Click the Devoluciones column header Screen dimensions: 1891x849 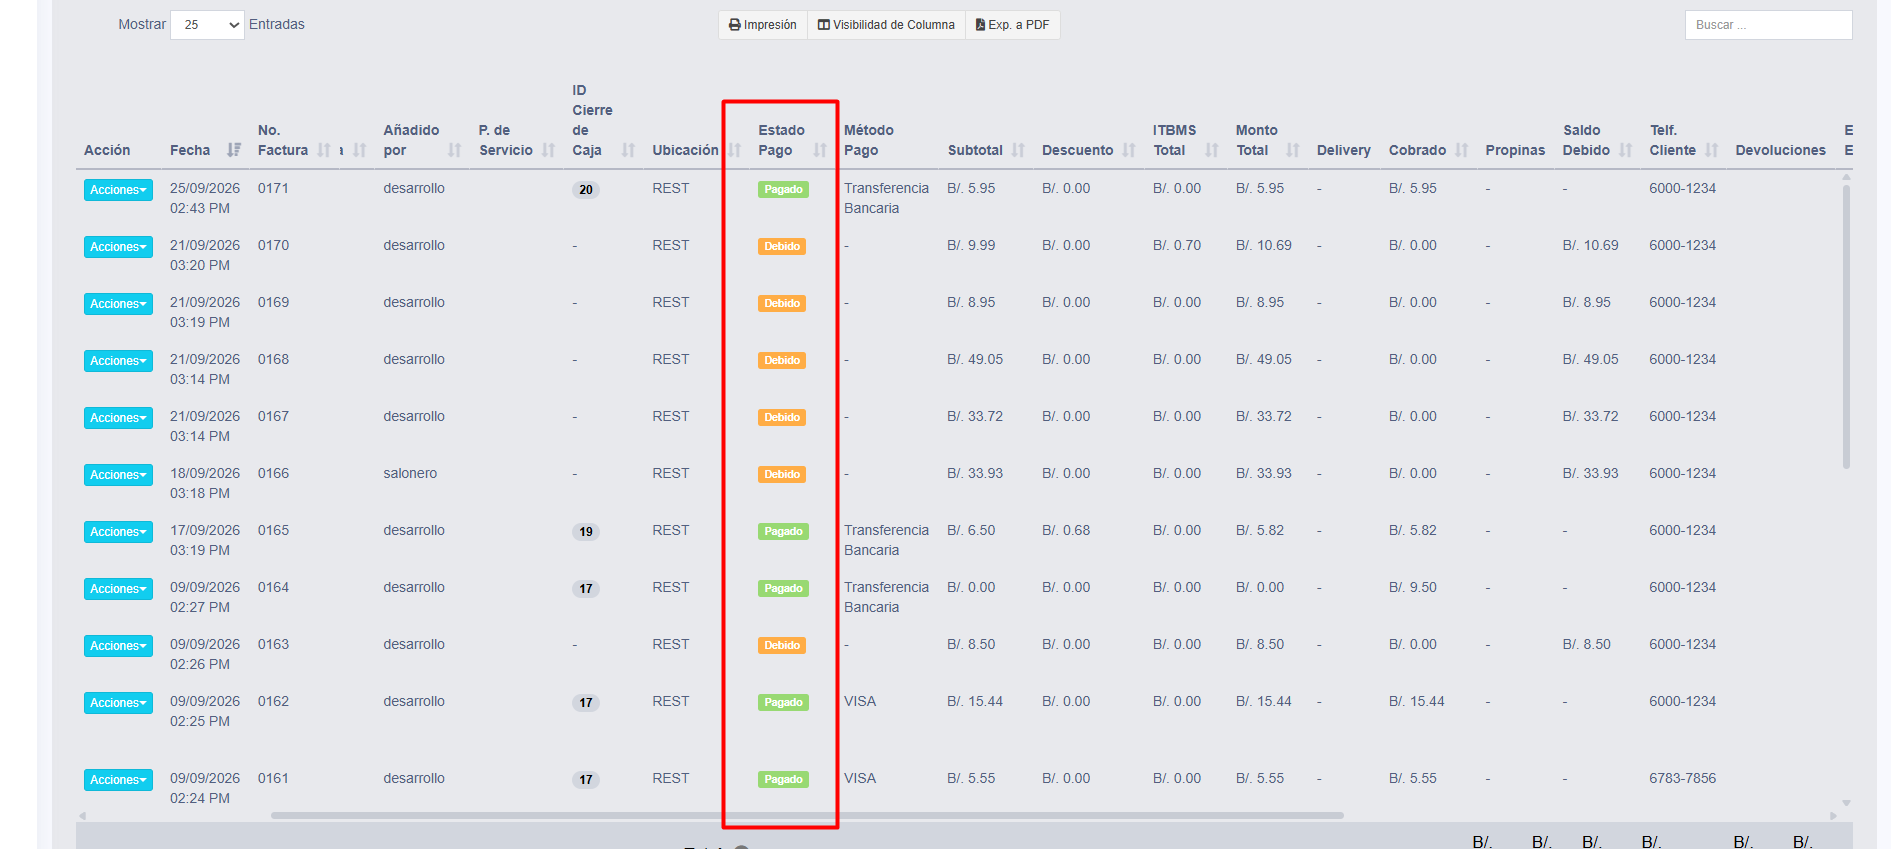click(1780, 150)
